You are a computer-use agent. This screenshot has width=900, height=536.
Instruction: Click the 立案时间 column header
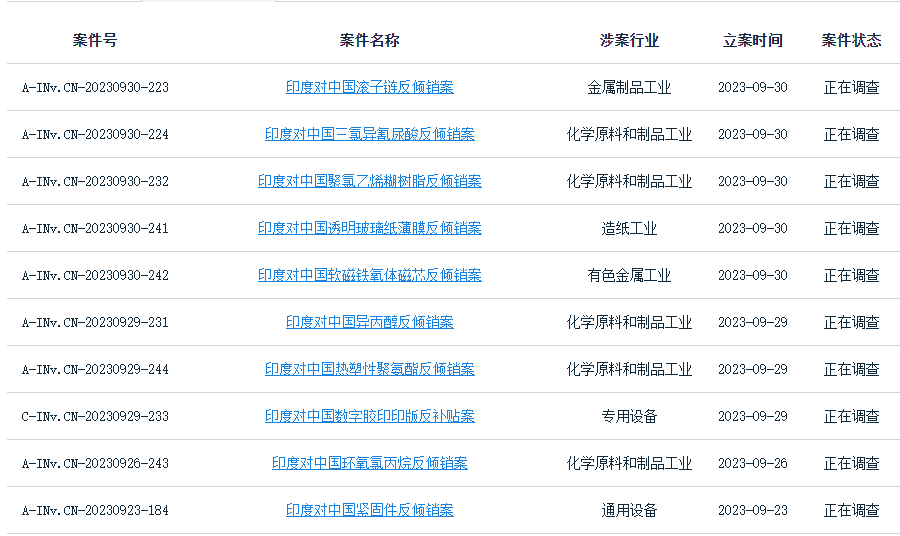tap(752, 40)
